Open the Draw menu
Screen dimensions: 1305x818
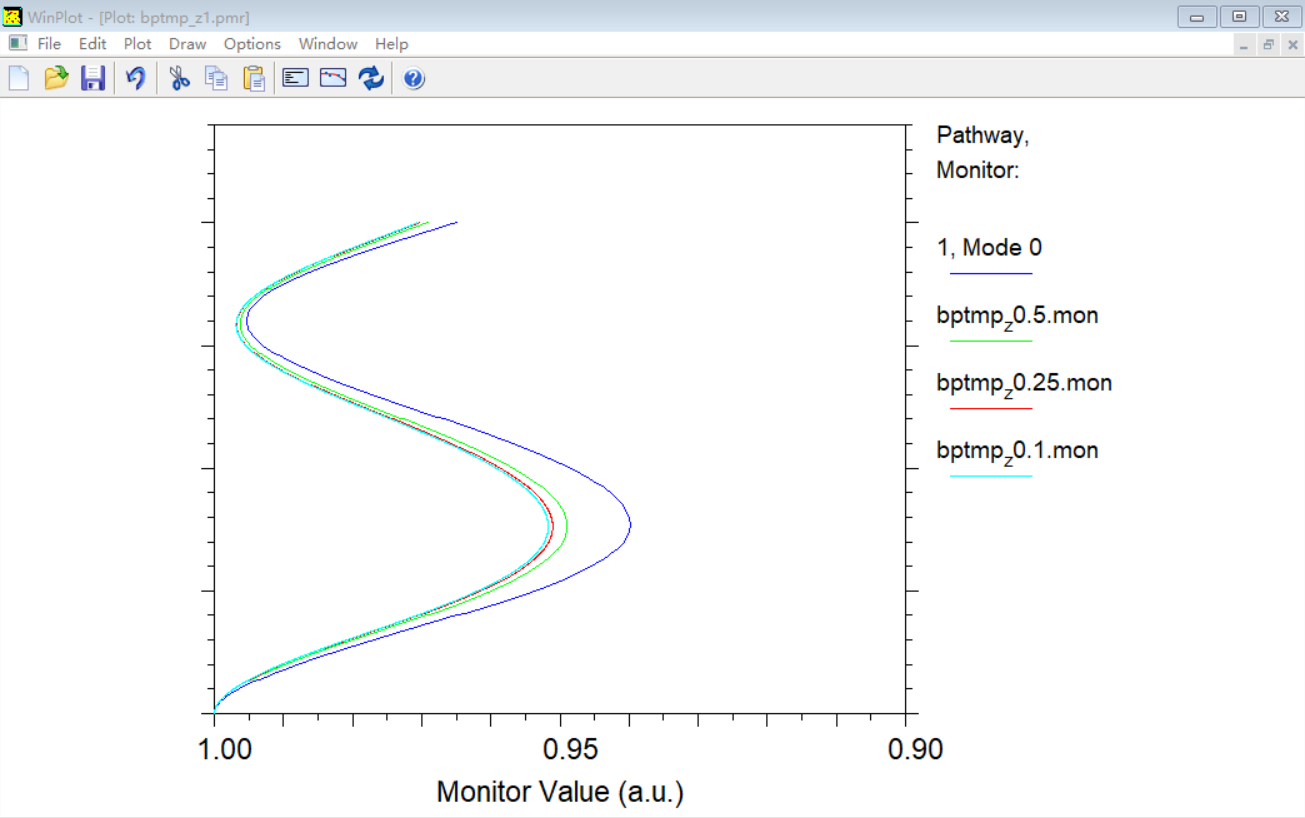[188, 44]
